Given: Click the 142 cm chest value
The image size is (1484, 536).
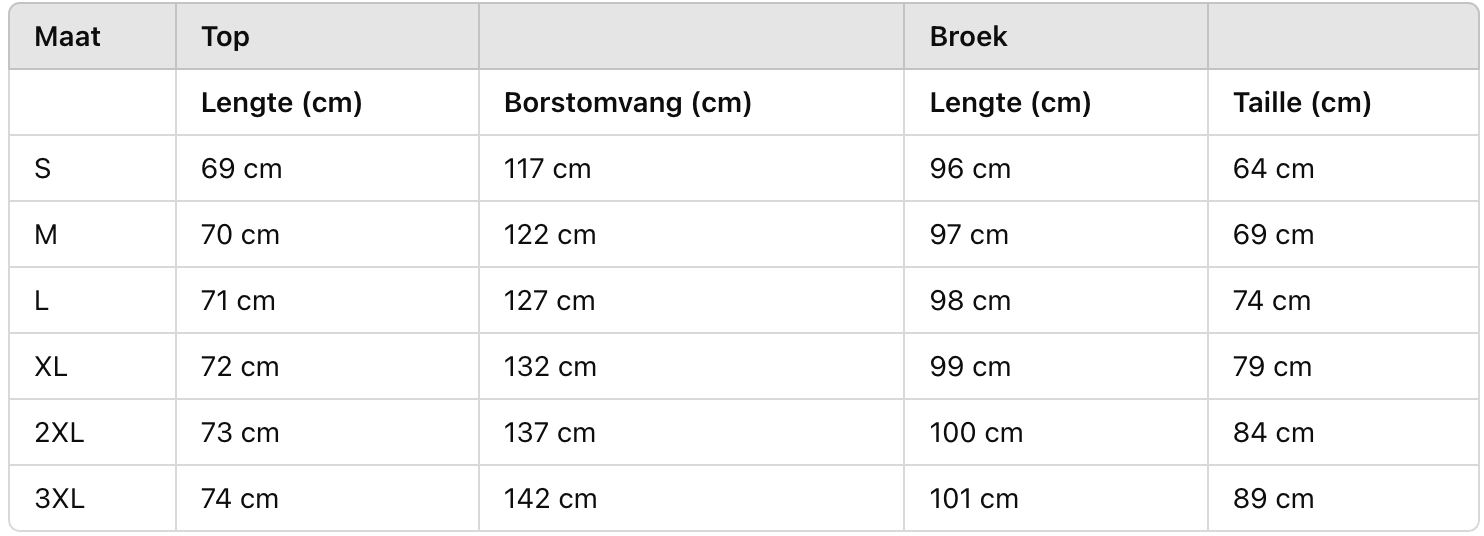Looking at the screenshot, I should 550,499.
